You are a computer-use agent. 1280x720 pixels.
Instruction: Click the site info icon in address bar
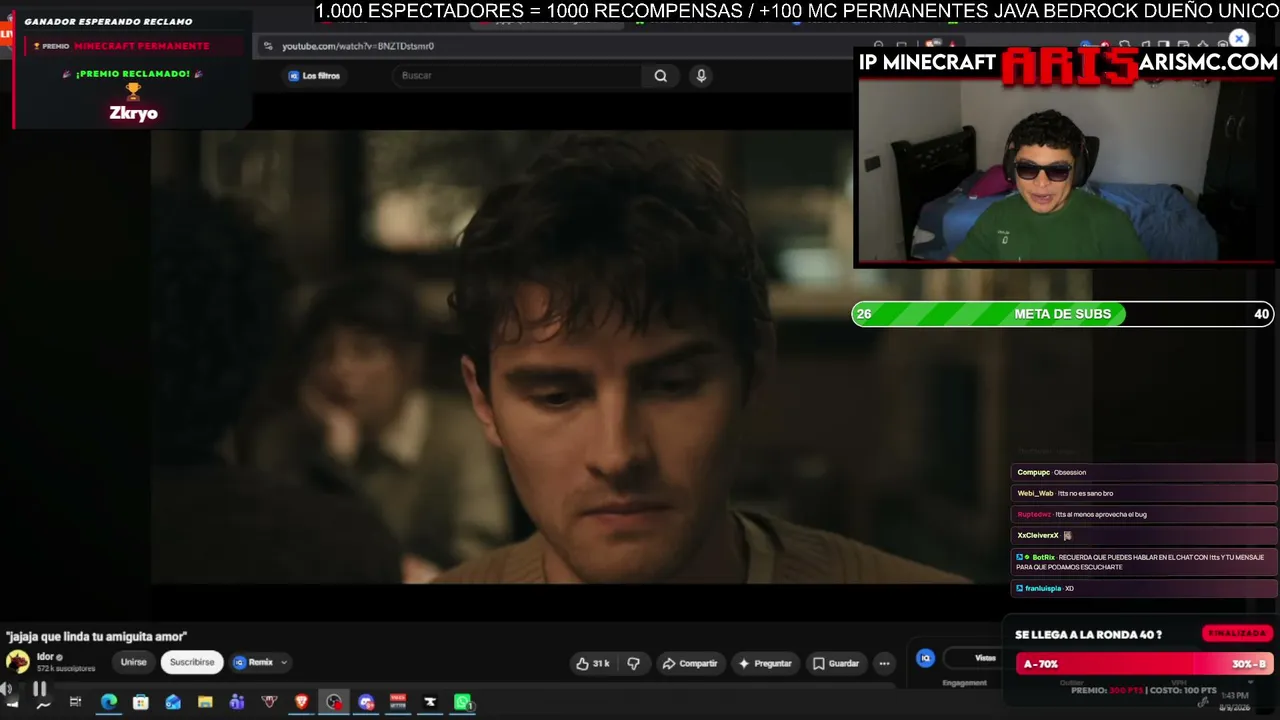(268, 46)
